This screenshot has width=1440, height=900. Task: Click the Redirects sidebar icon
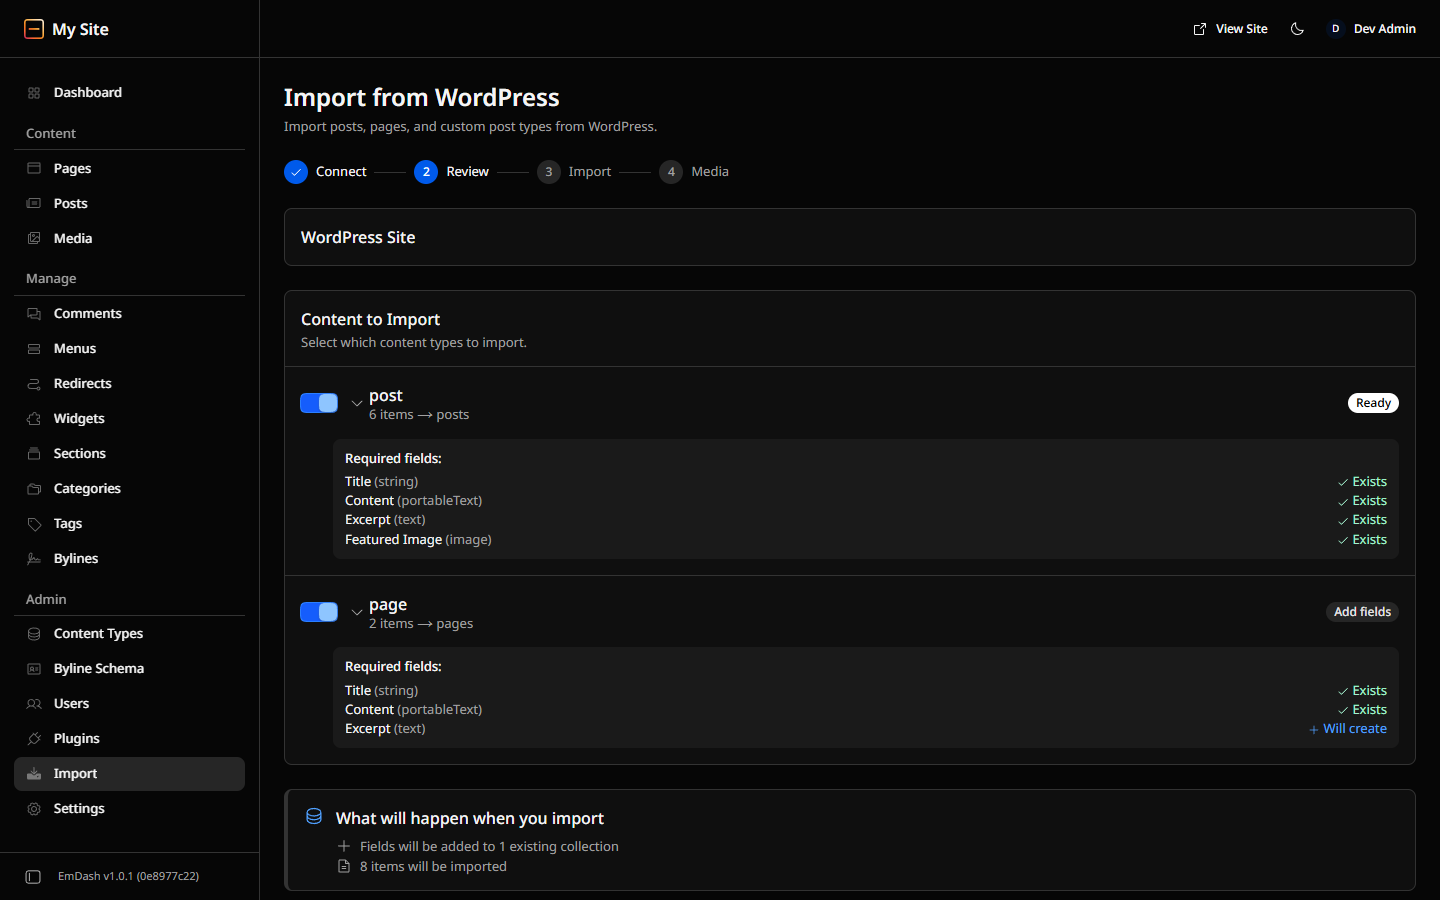coord(34,384)
